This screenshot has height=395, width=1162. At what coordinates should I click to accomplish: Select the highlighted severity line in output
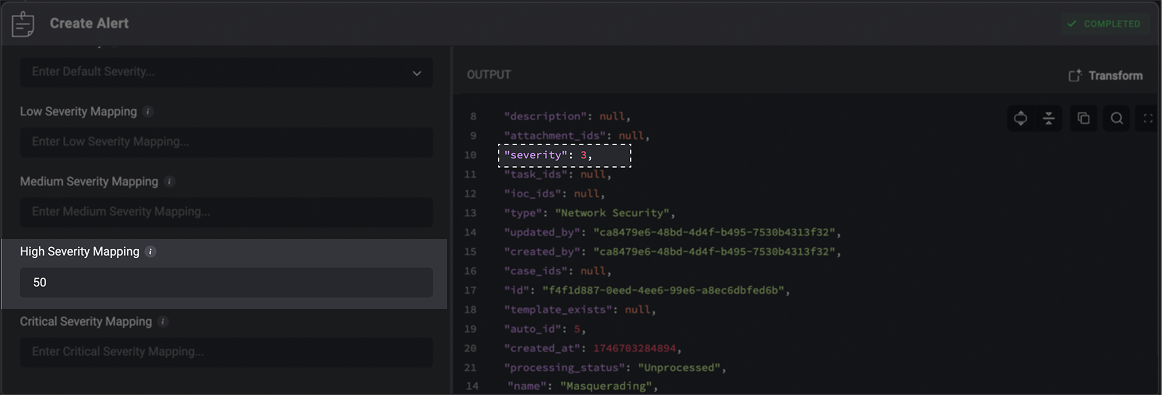(564, 156)
